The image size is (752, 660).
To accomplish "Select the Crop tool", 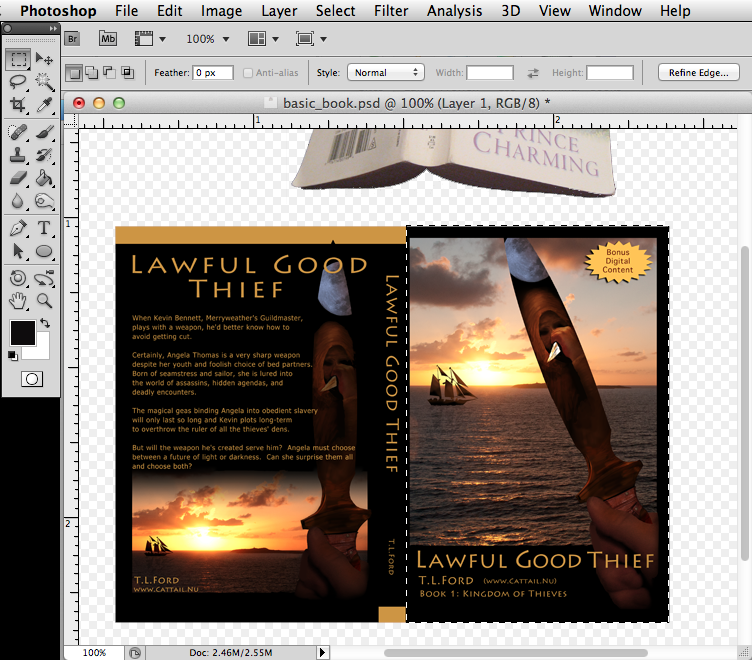I will pos(18,104).
